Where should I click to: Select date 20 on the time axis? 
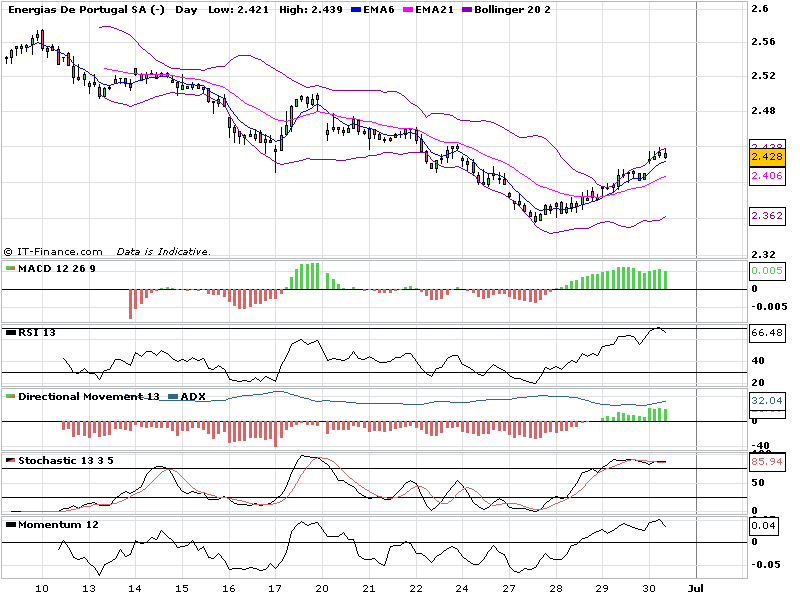pos(322,589)
